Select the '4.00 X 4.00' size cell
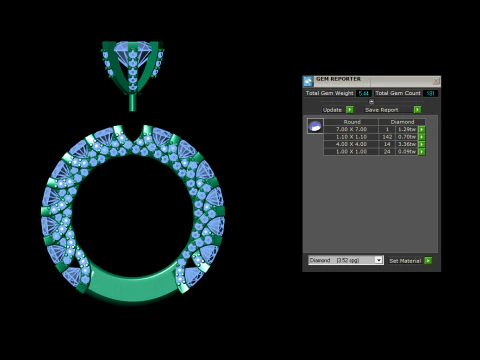Viewport: 480px width, 360px height. coord(351,144)
